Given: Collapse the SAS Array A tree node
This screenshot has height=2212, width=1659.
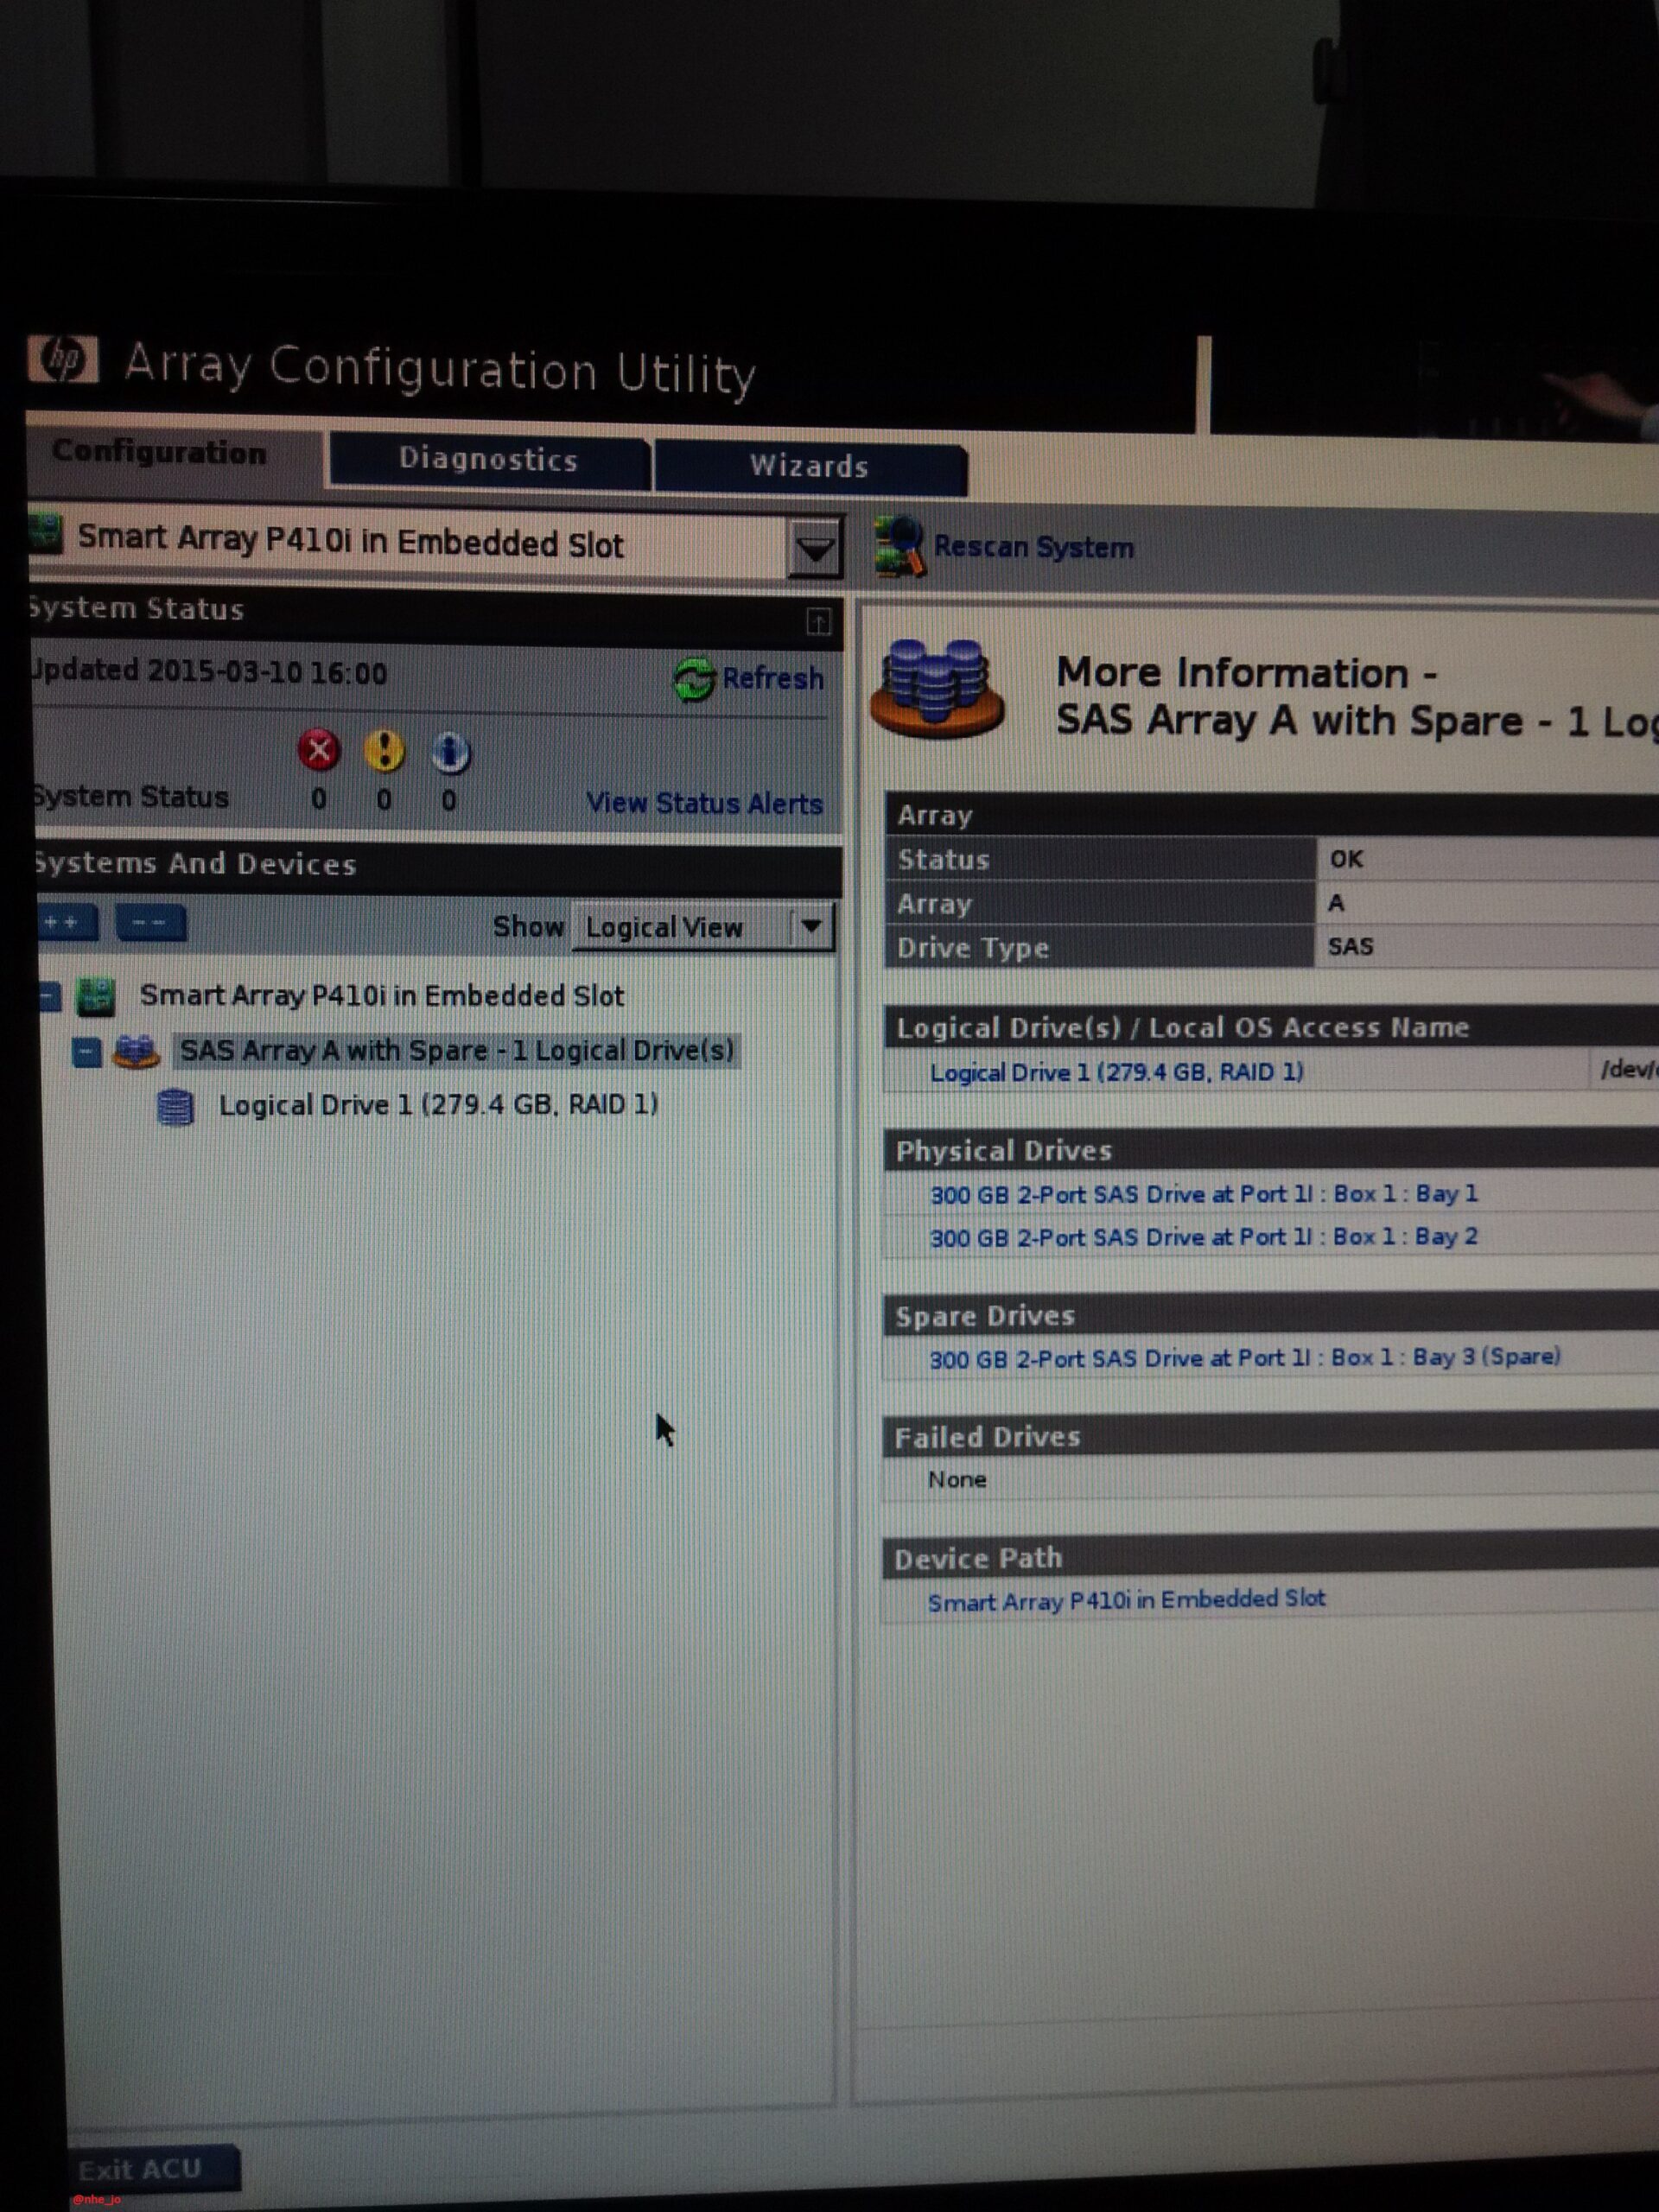Looking at the screenshot, I should point(87,1052).
